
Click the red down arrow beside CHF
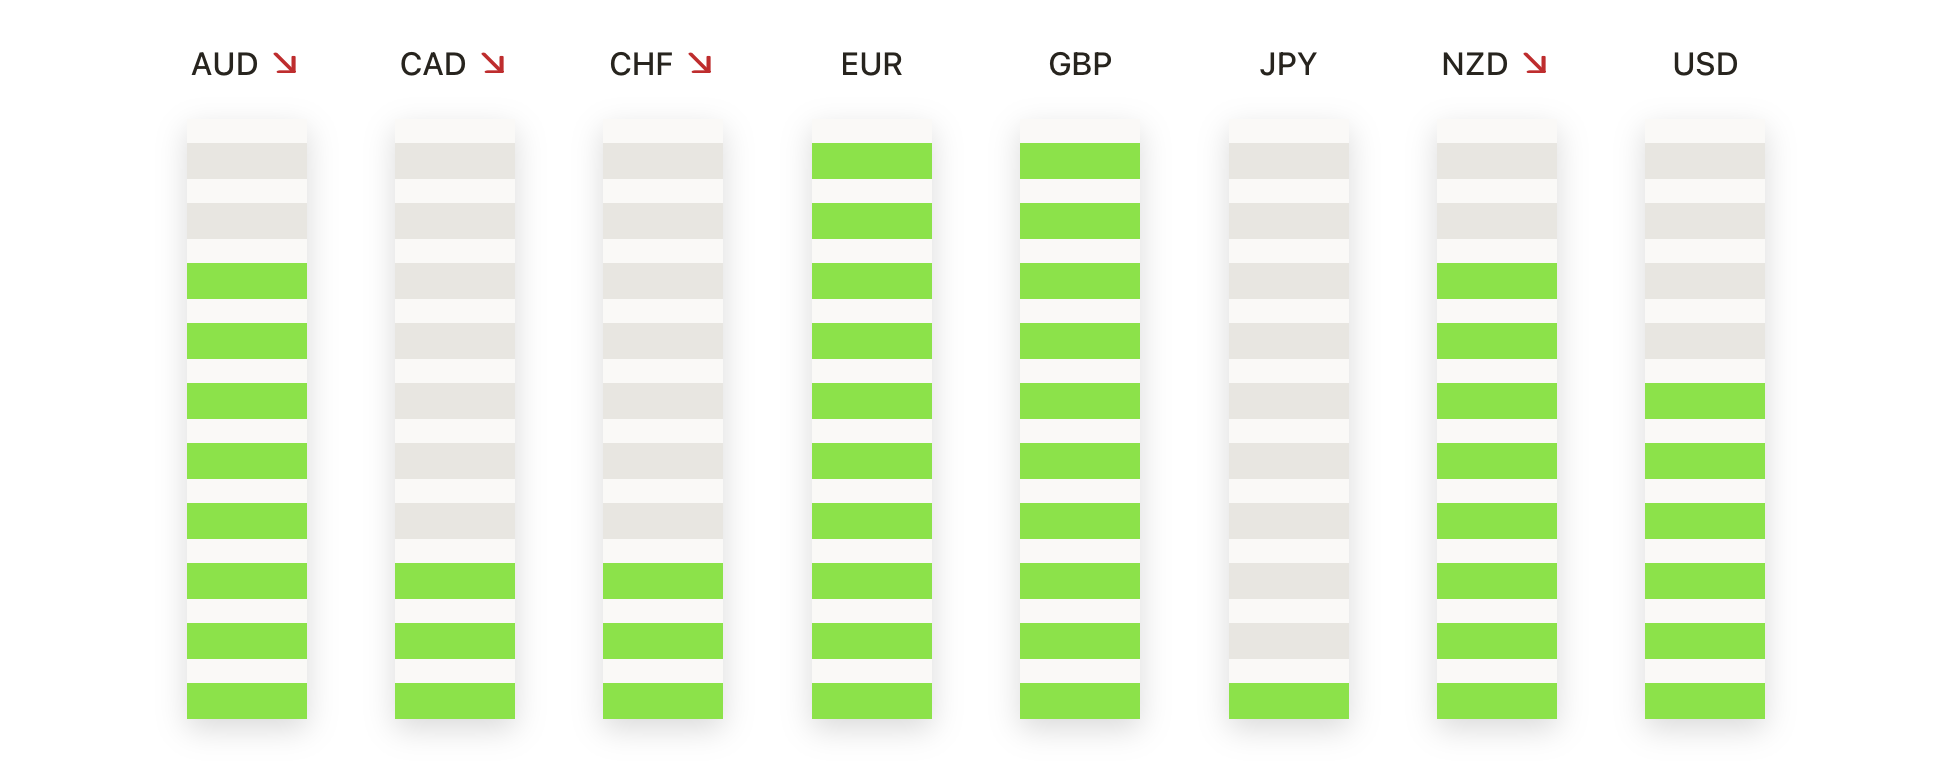coord(700,64)
